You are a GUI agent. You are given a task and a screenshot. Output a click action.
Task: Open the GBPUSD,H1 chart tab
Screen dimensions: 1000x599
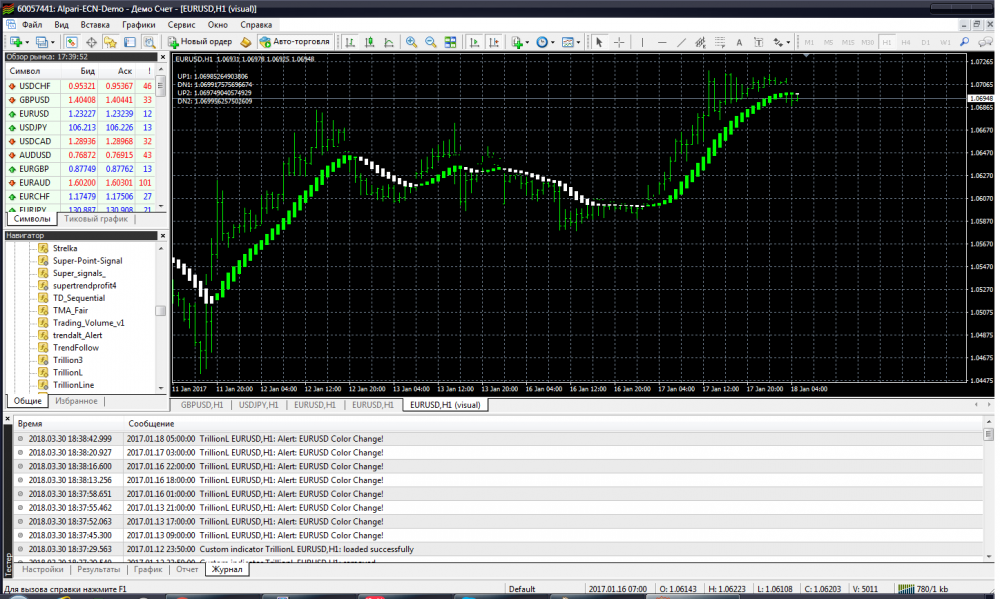click(x=202, y=405)
